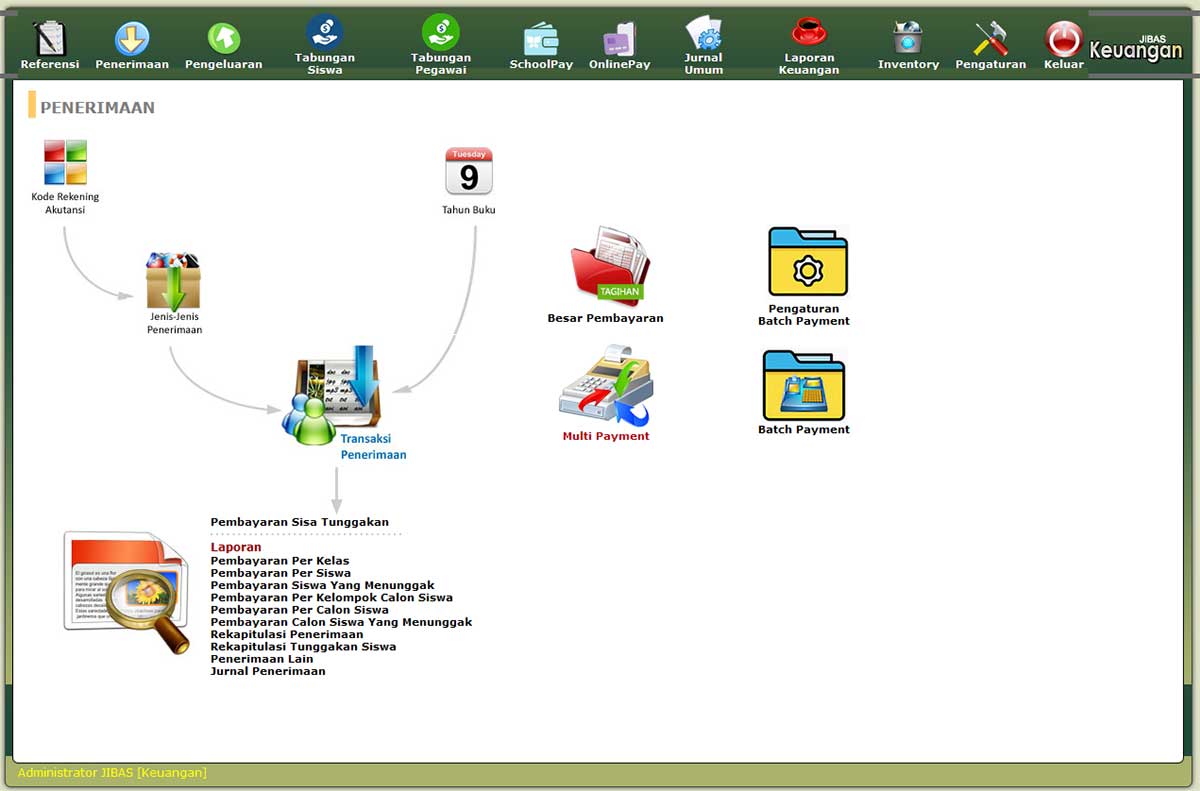Open Referensi in the top toolbar
Image resolution: width=1200 pixels, height=791 pixels.
point(50,45)
